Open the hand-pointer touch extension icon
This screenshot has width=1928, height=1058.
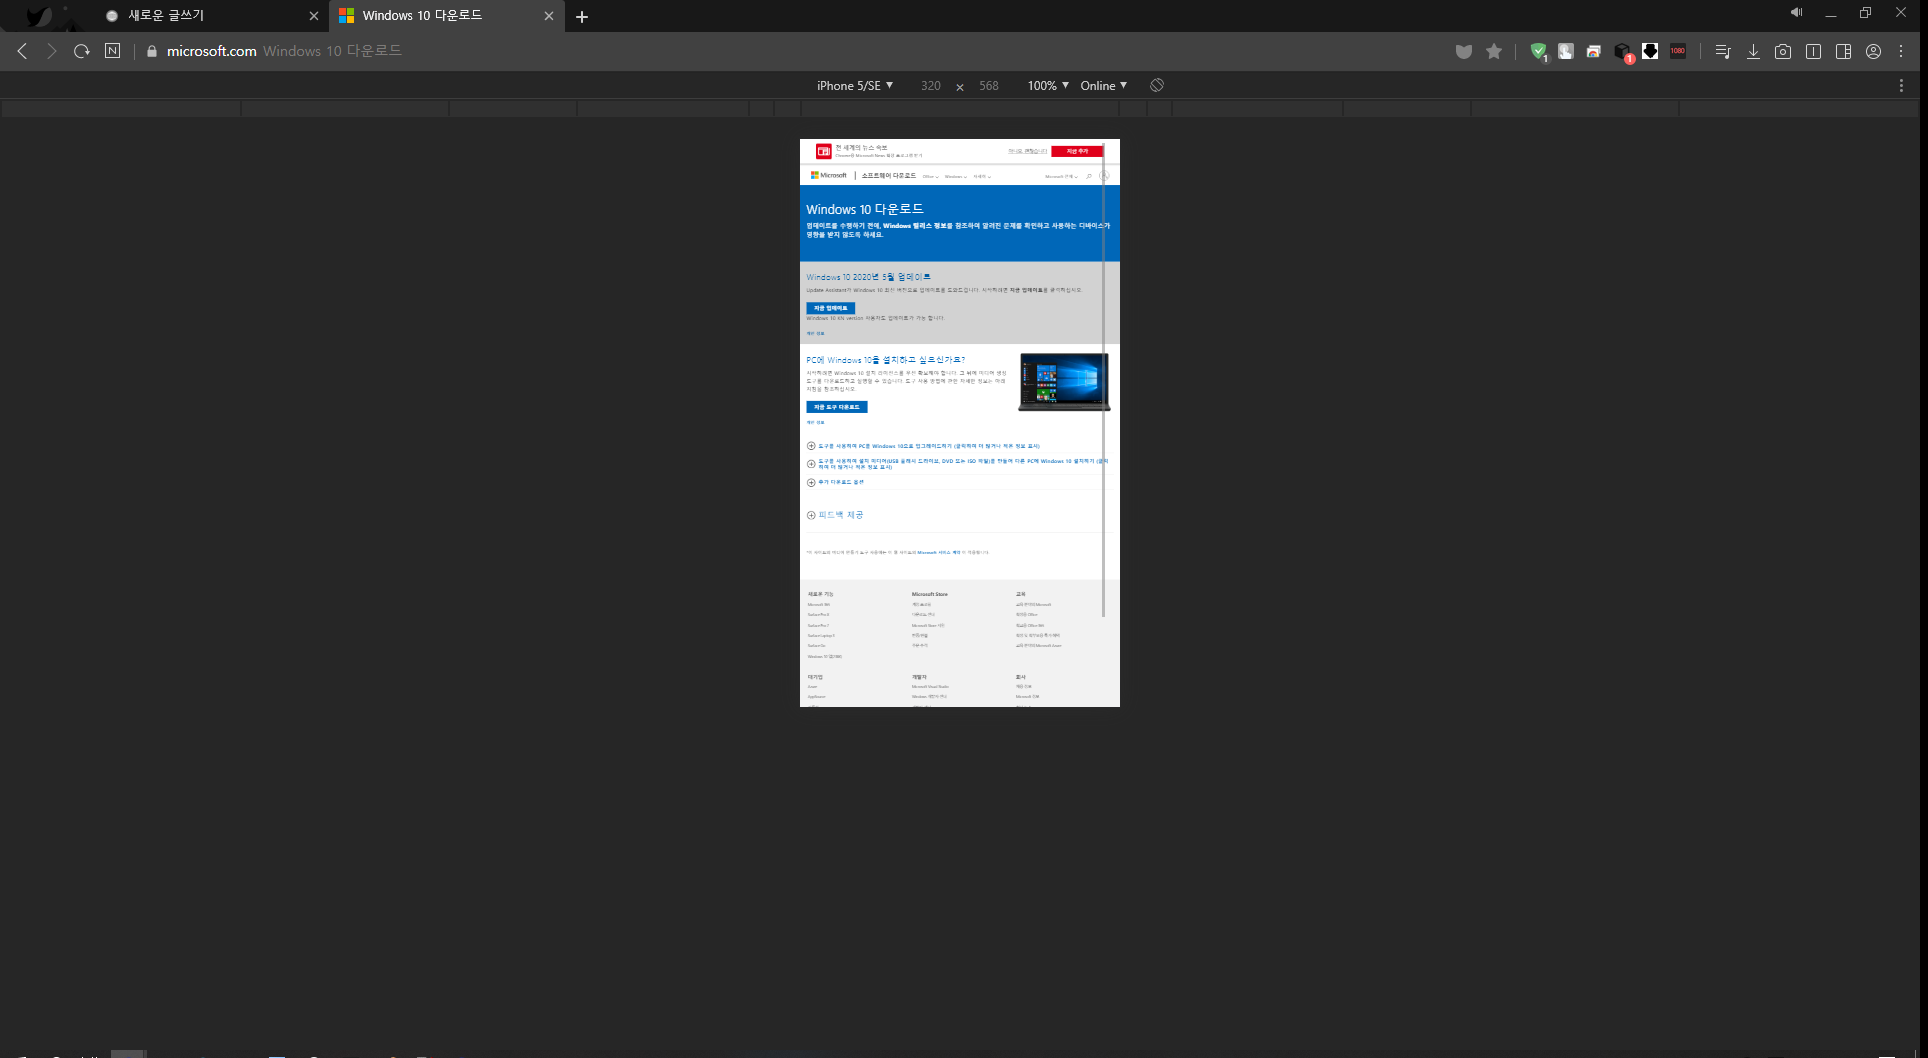[1566, 52]
